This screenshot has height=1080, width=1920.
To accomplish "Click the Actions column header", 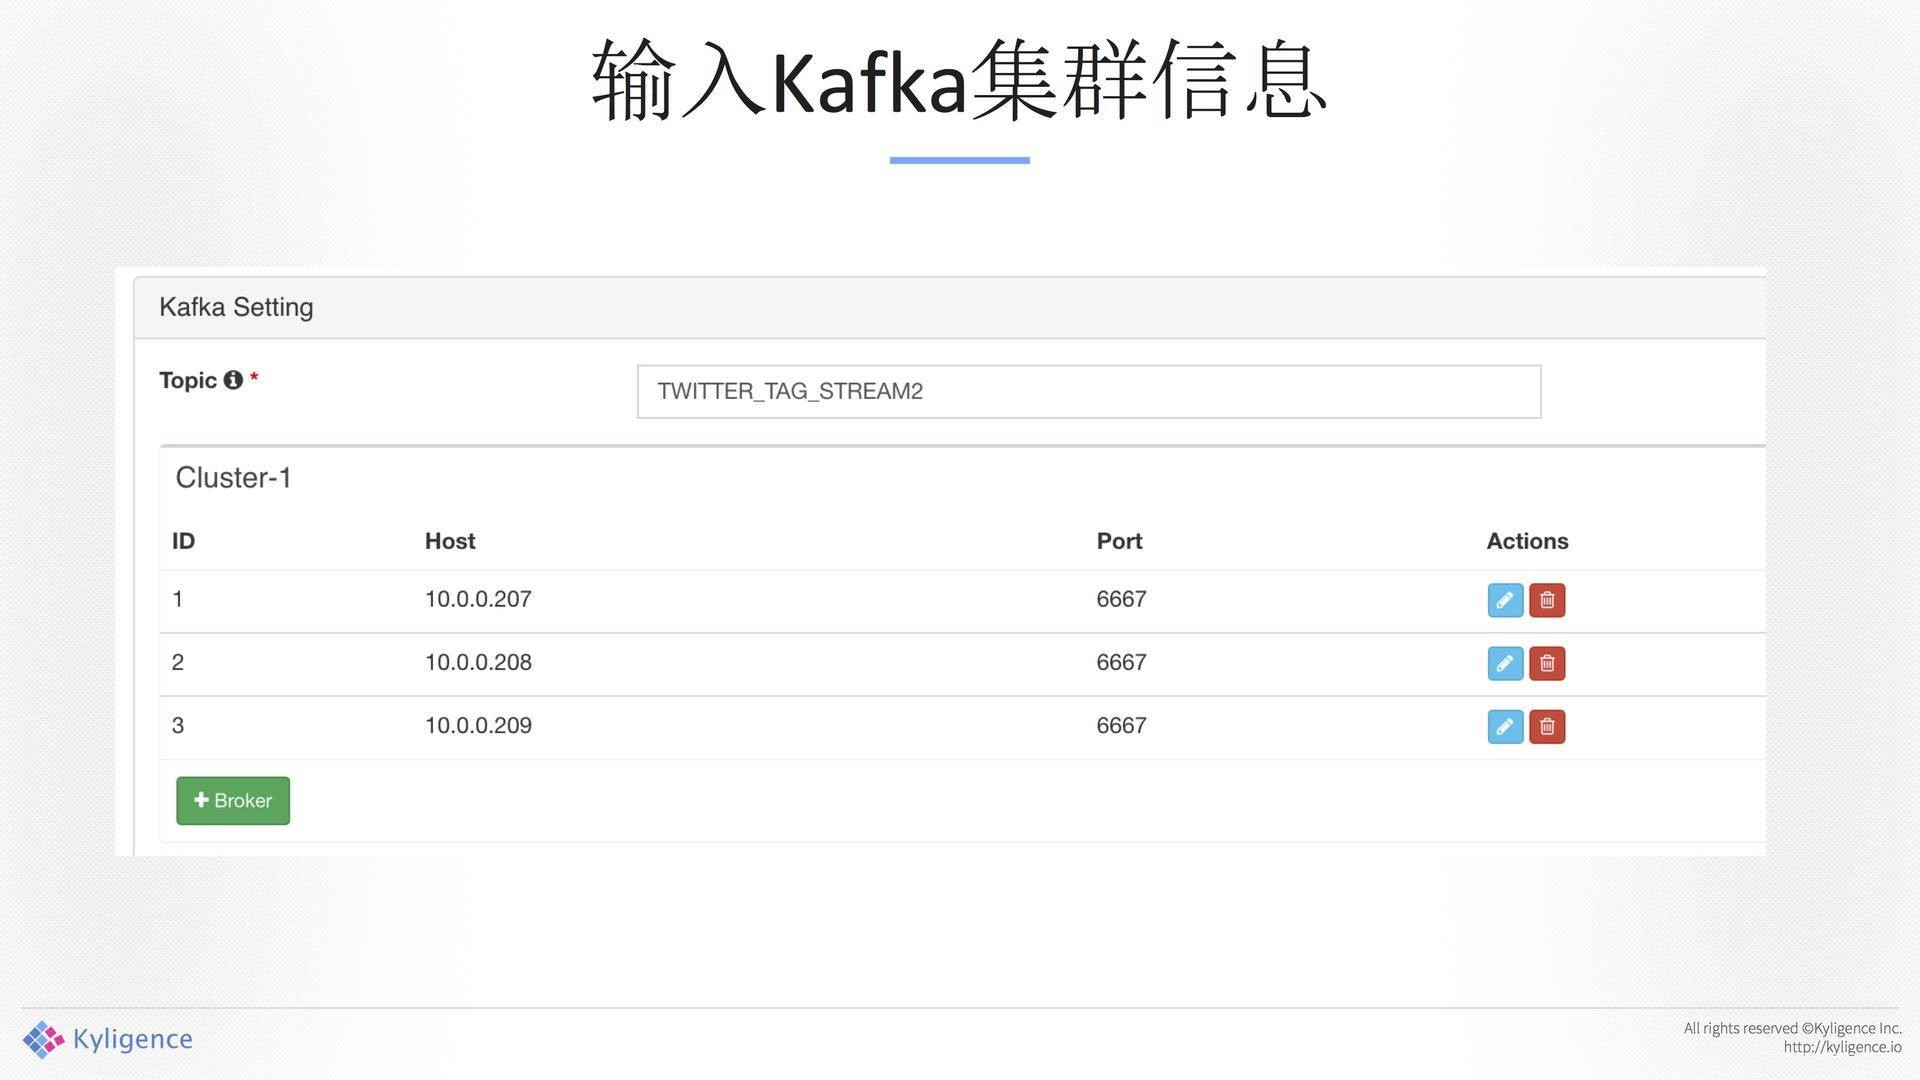I will (1526, 541).
